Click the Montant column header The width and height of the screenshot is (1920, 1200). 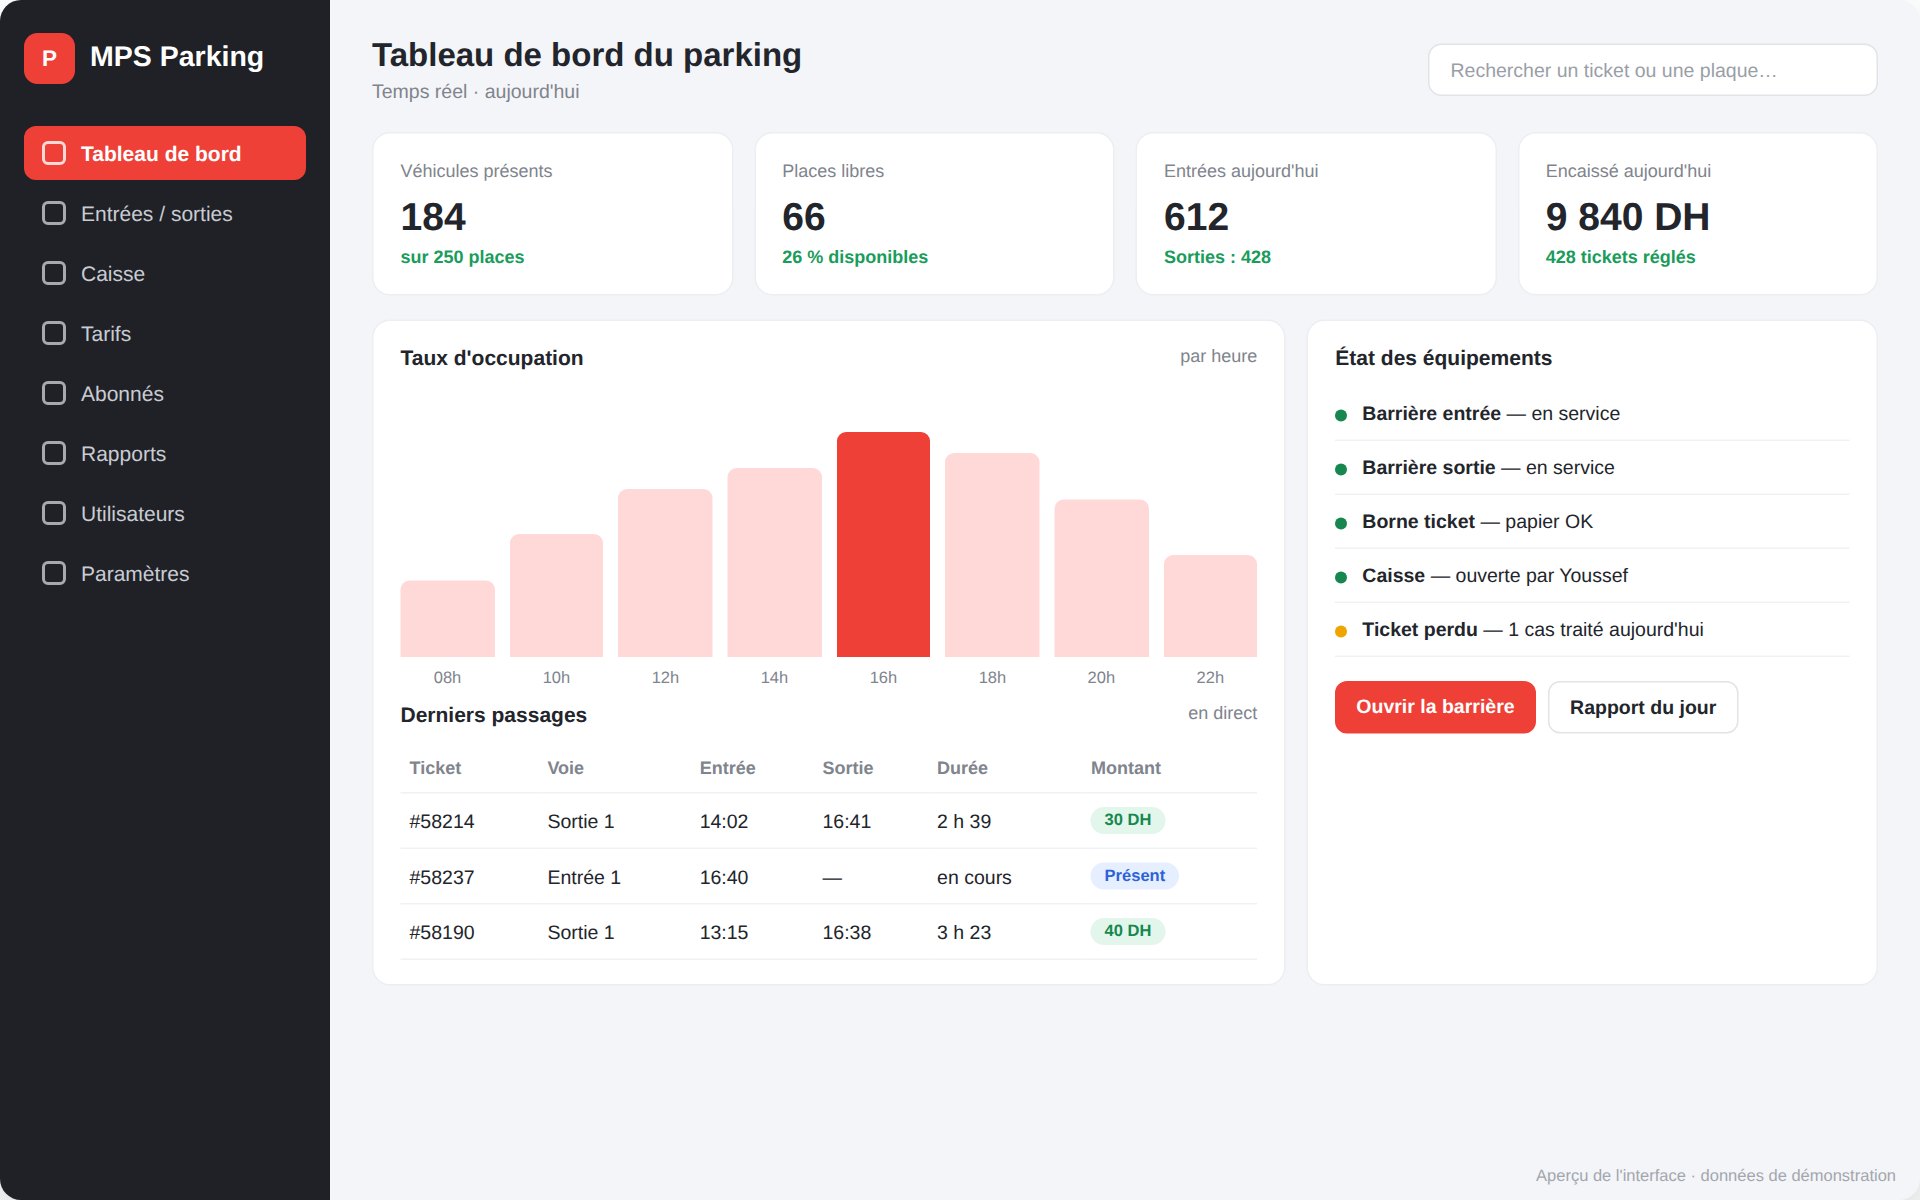[x=1126, y=768]
